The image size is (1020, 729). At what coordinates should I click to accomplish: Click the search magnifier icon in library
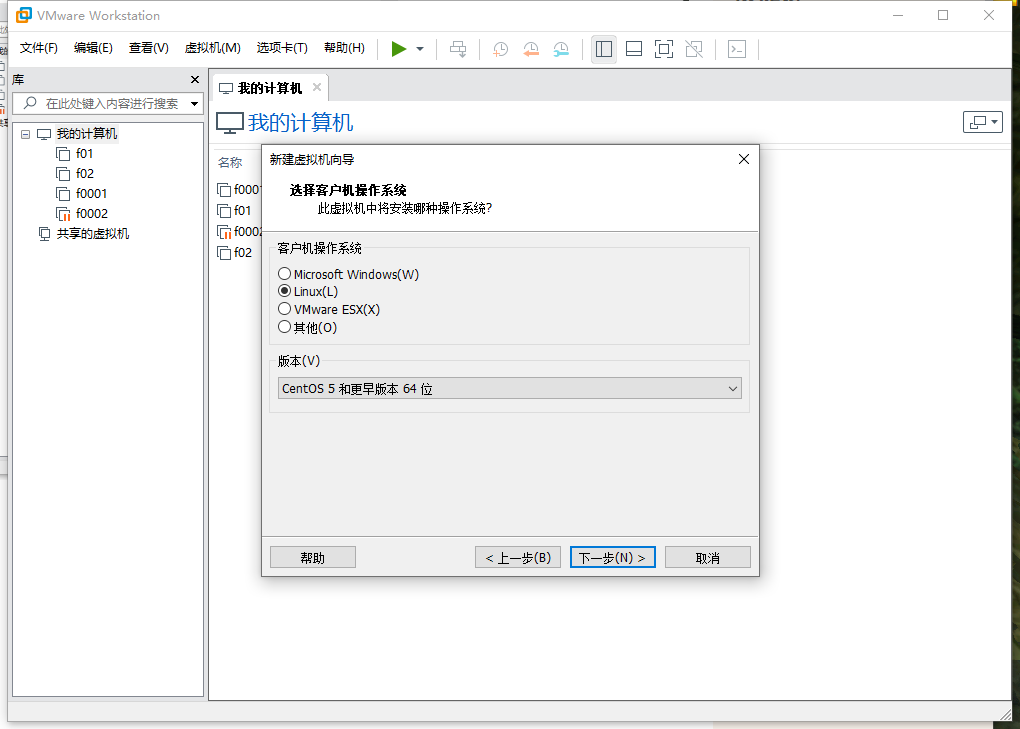(30, 103)
